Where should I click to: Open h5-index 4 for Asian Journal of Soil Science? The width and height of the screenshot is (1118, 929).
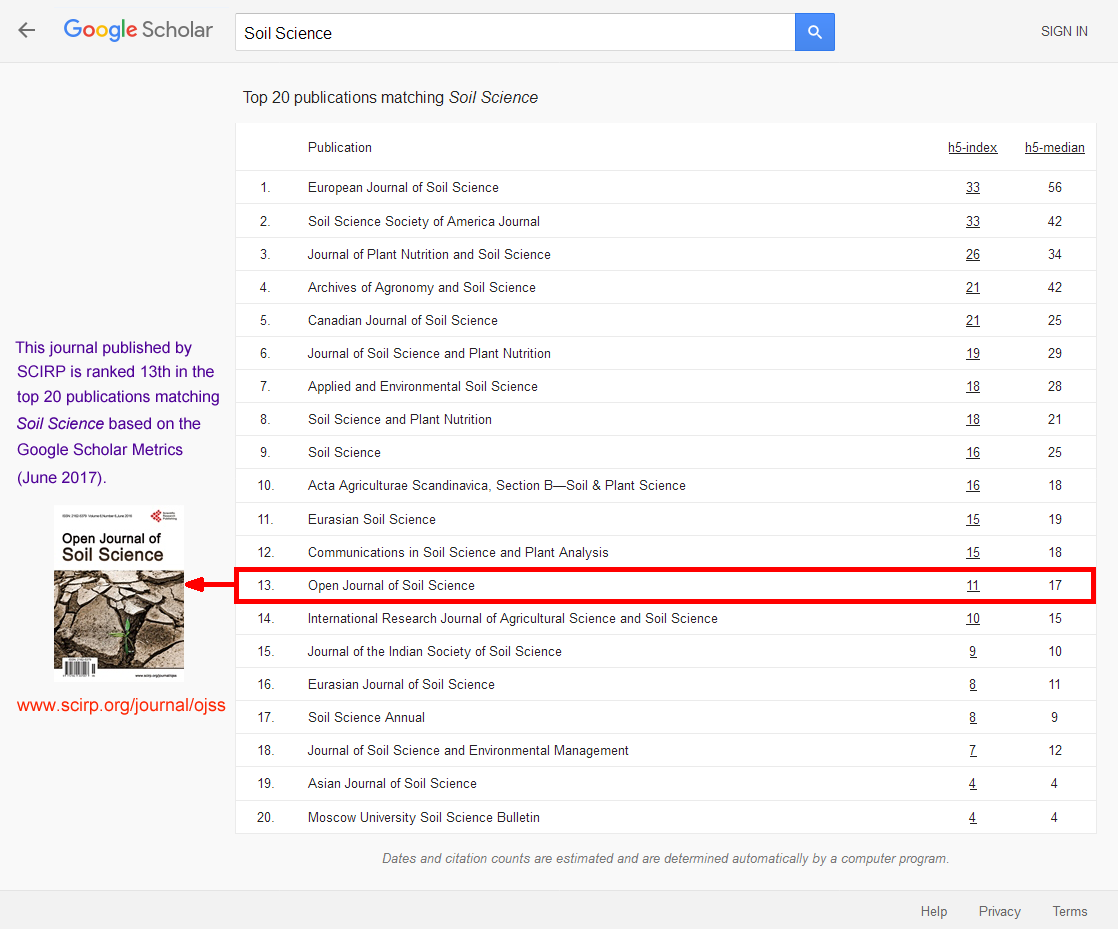pos(973,784)
